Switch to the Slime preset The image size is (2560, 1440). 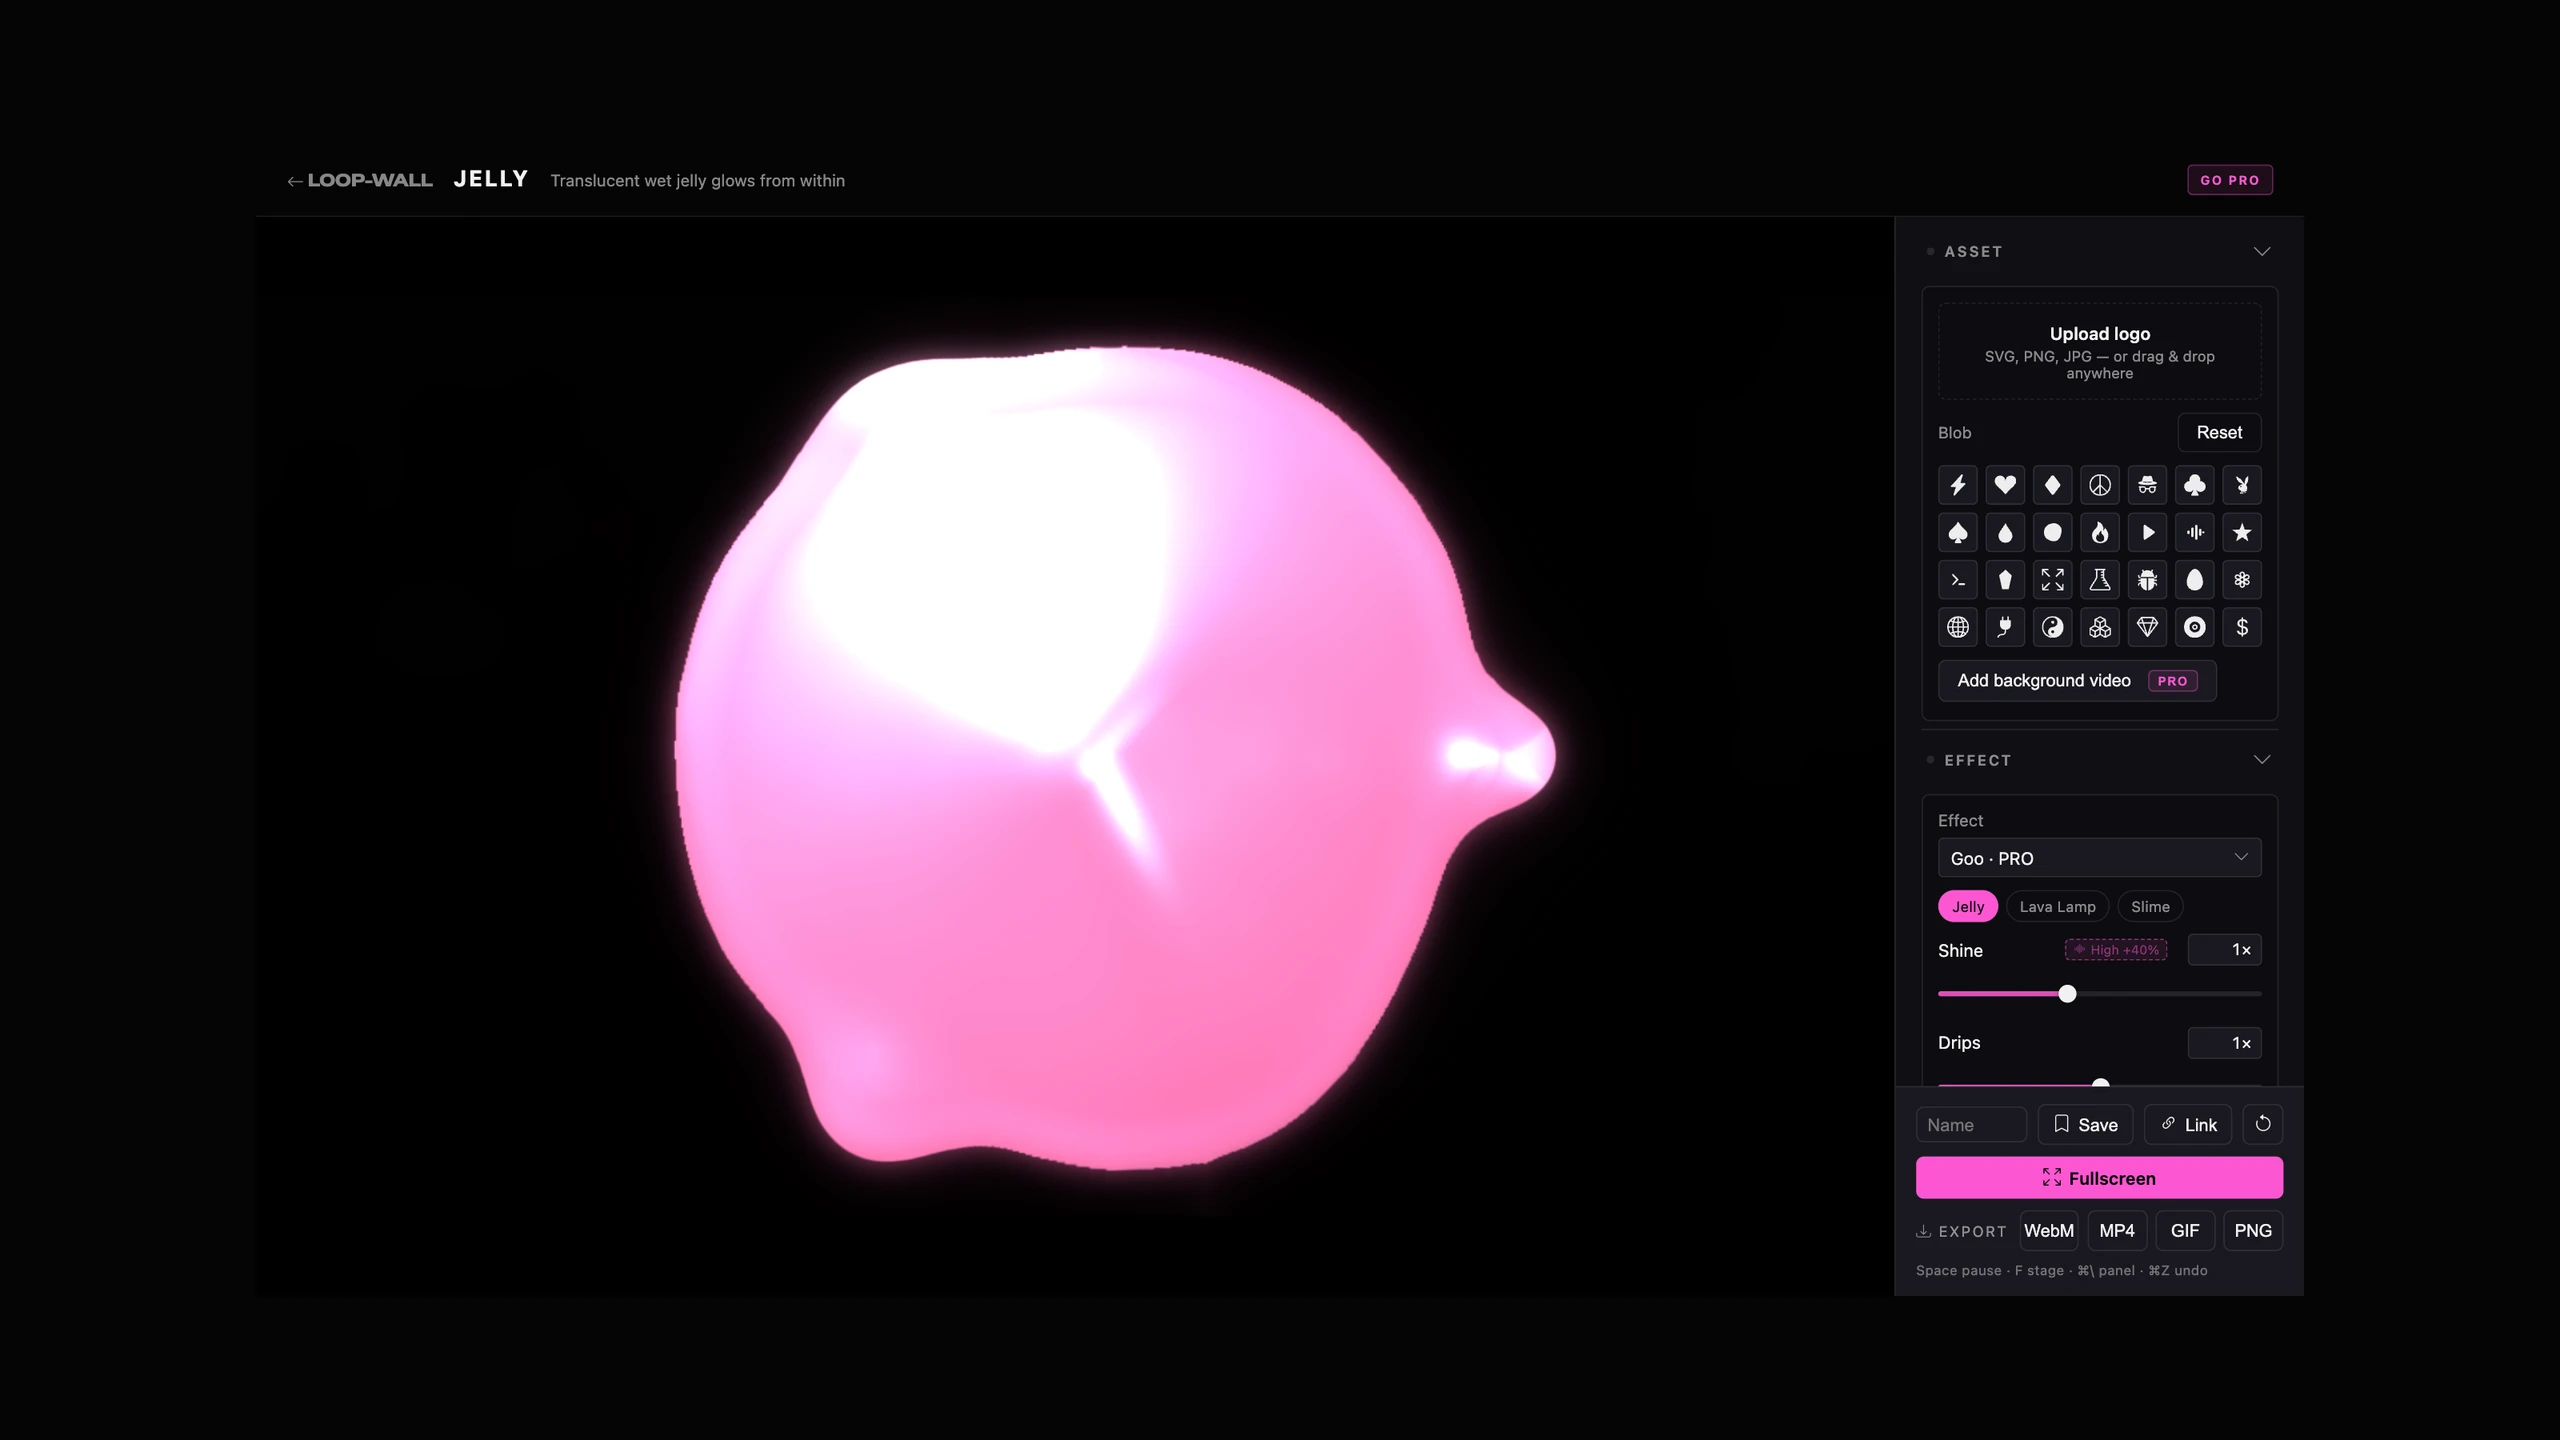(2150, 907)
